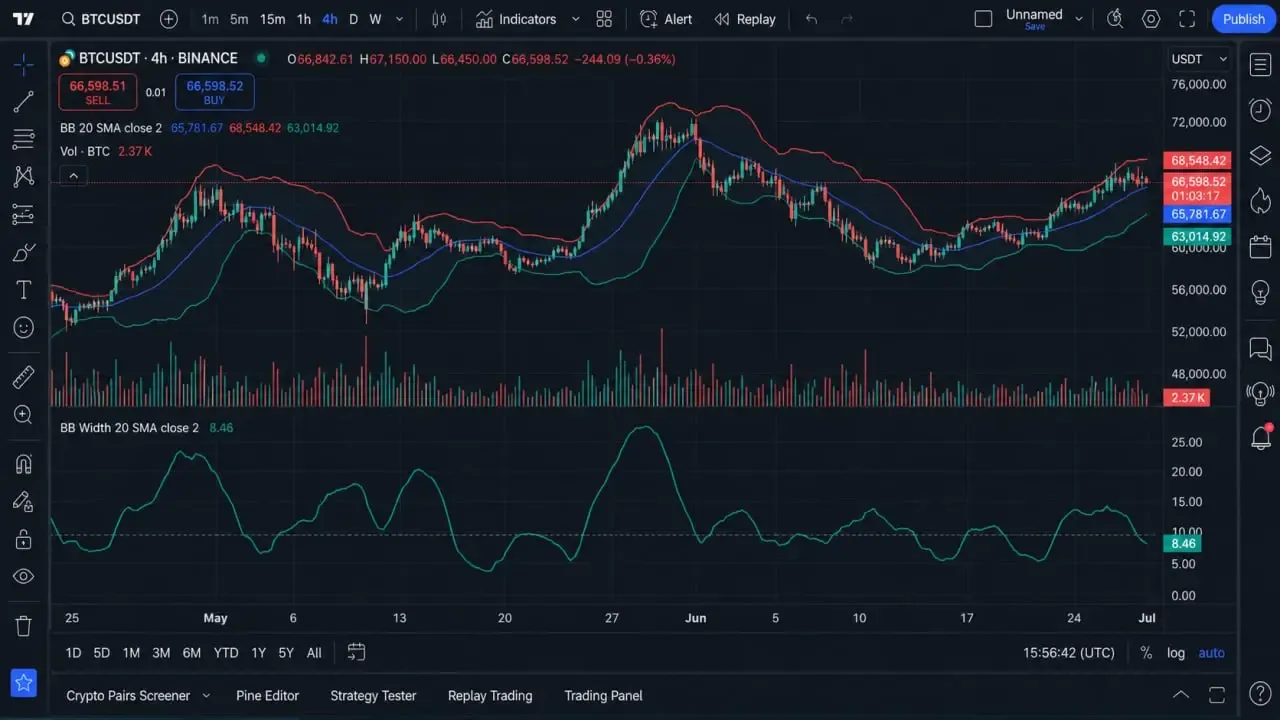
Task: Select the ruler measure tool
Action: (24, 377)
